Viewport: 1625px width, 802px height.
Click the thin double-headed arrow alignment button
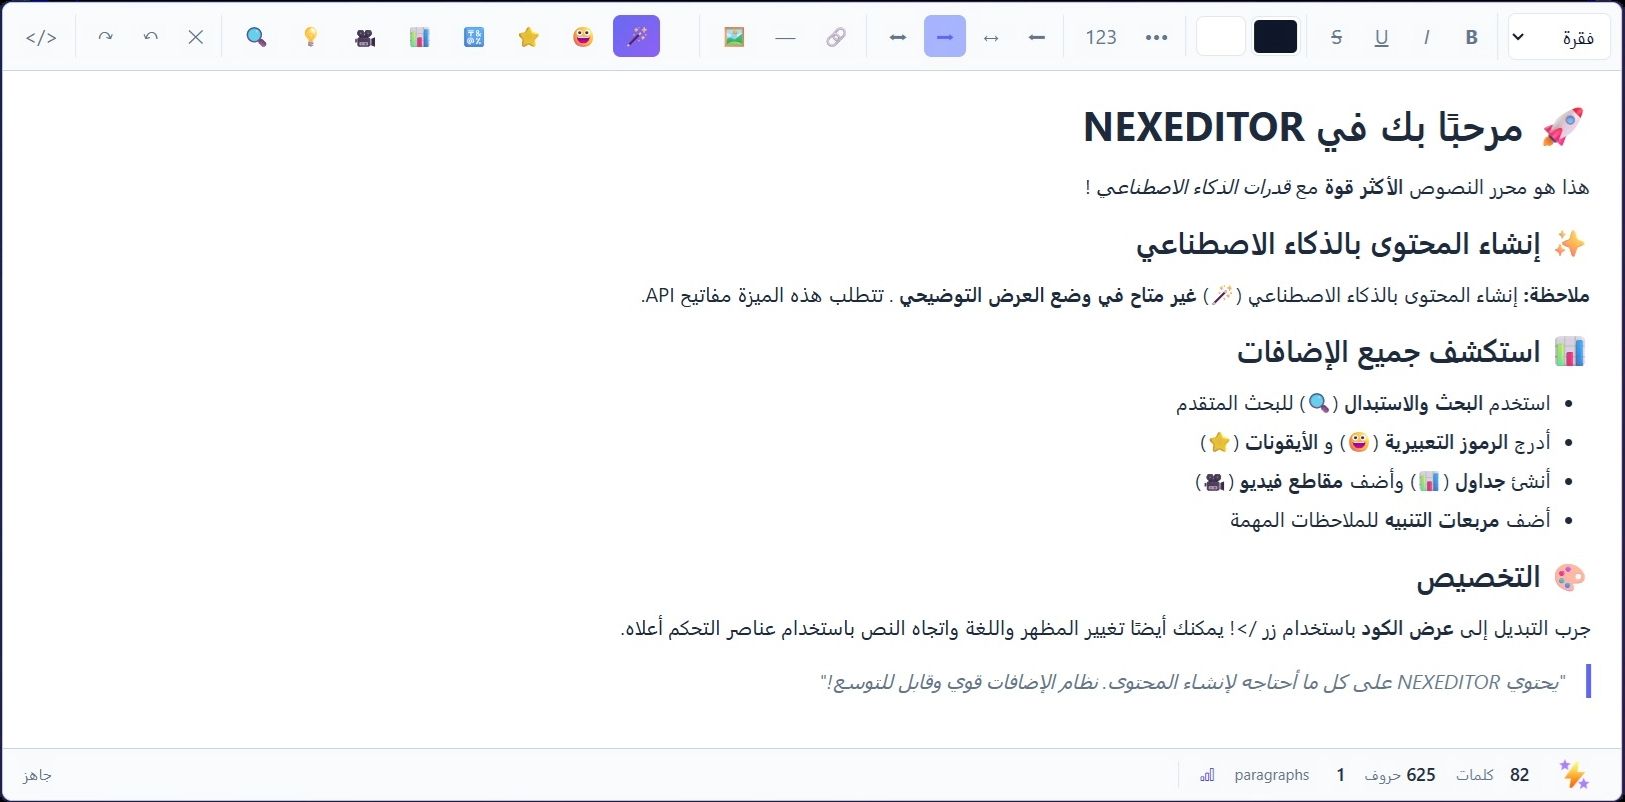(991, 38)
